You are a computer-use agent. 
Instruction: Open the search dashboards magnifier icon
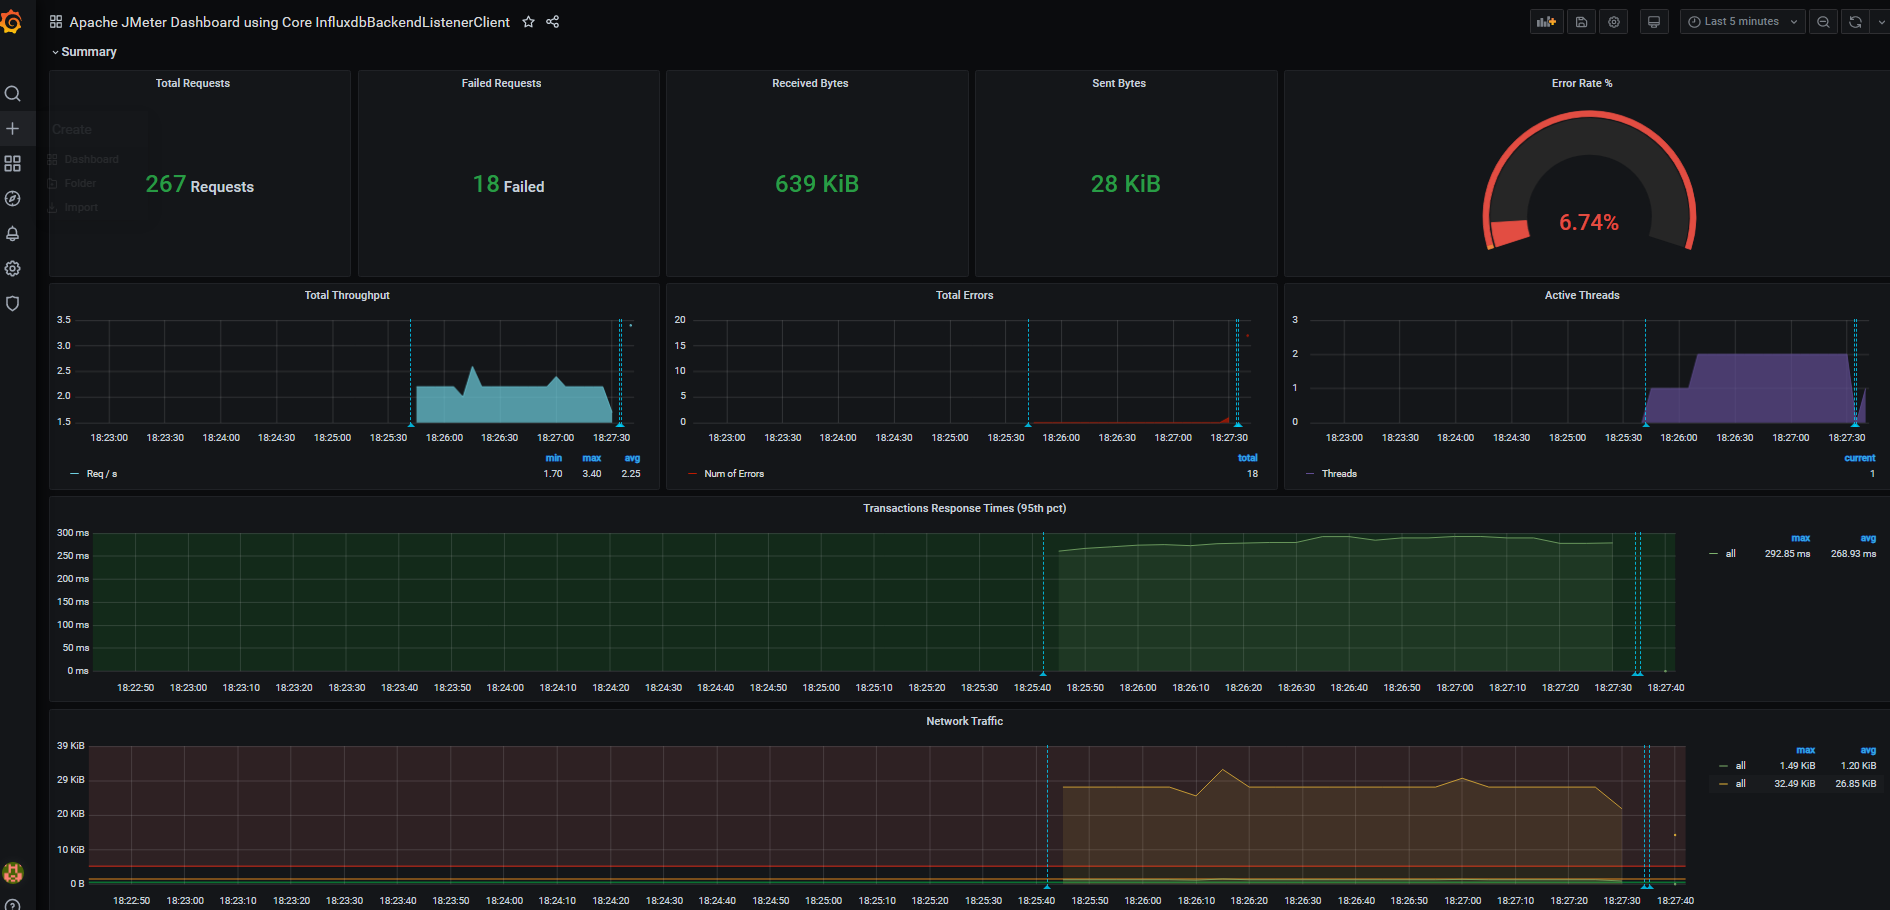(13, 94)
